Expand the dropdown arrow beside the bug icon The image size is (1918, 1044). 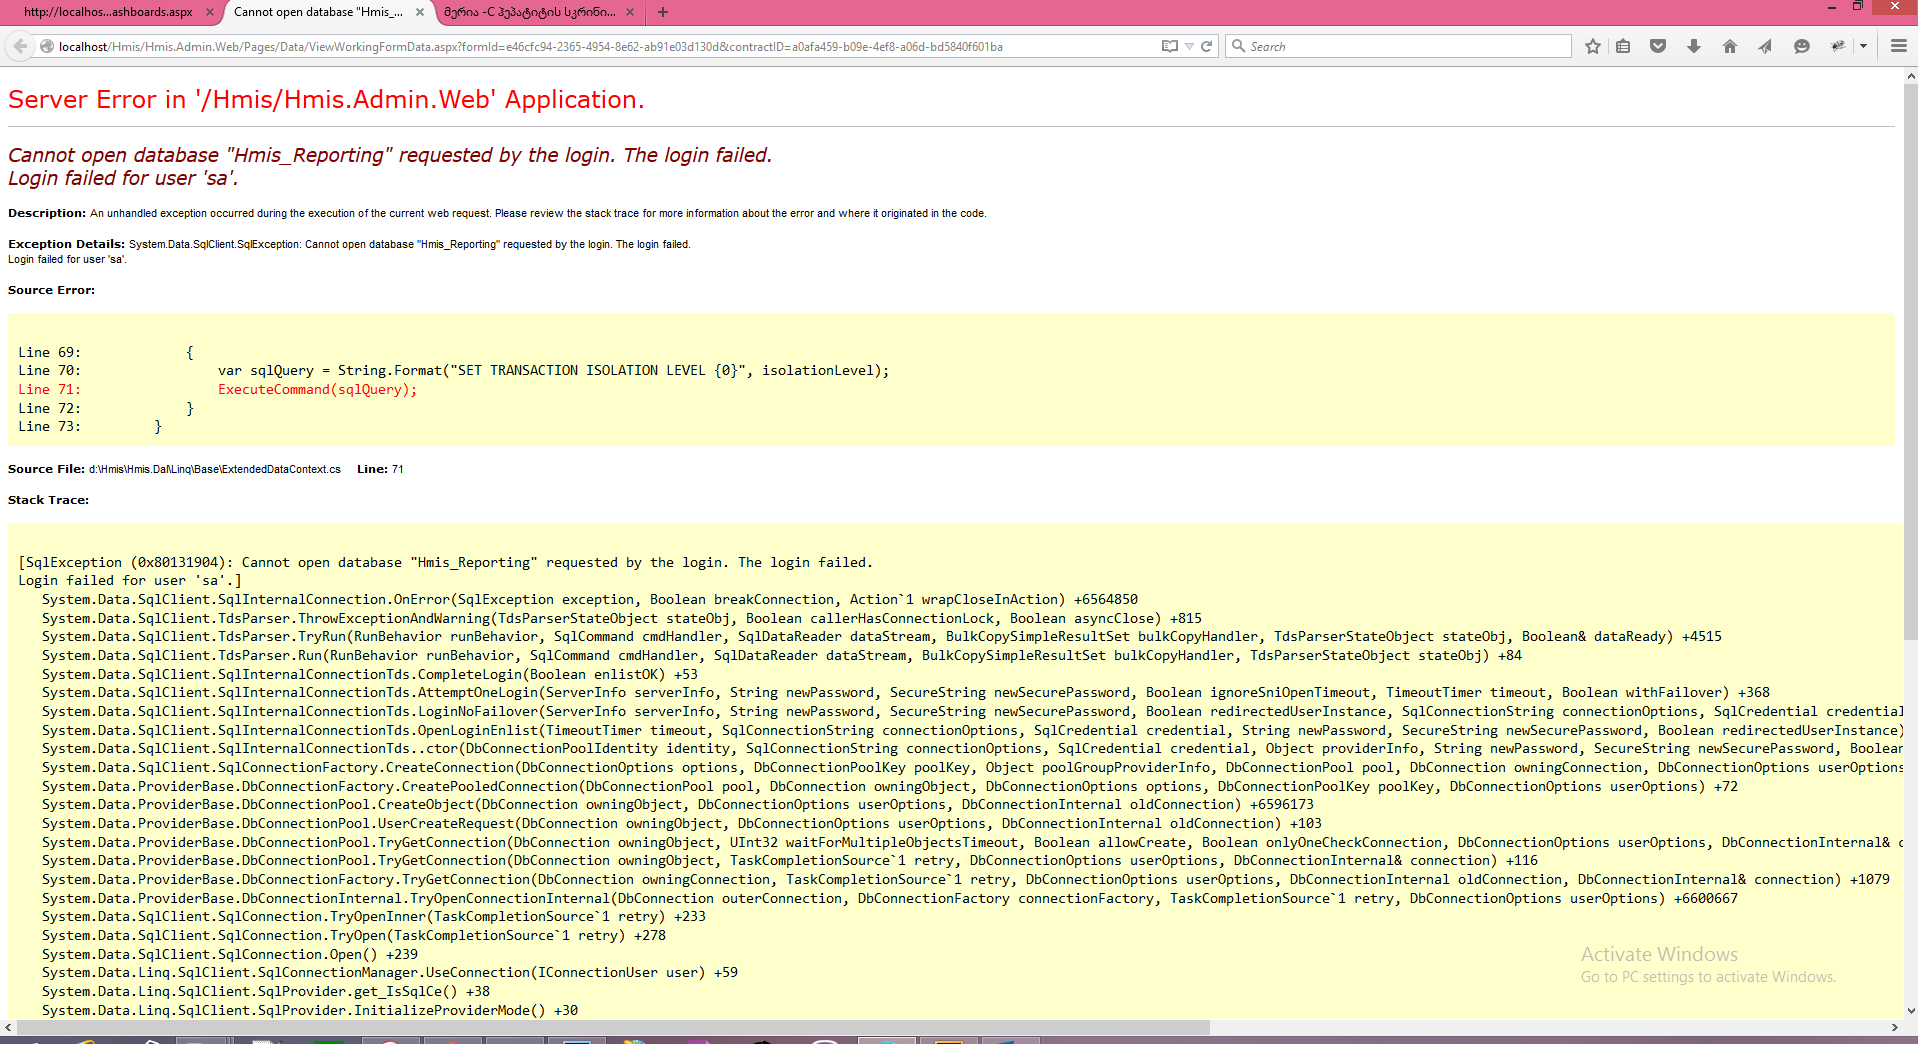pyautogui.click(x=1863, y=46)
